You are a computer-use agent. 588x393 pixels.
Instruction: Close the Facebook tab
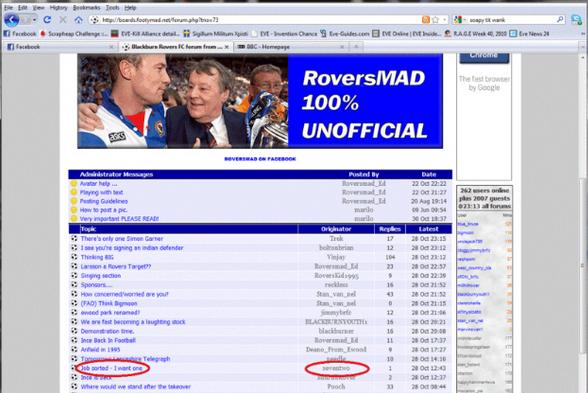pyautogui.click(x=111, y=47)
